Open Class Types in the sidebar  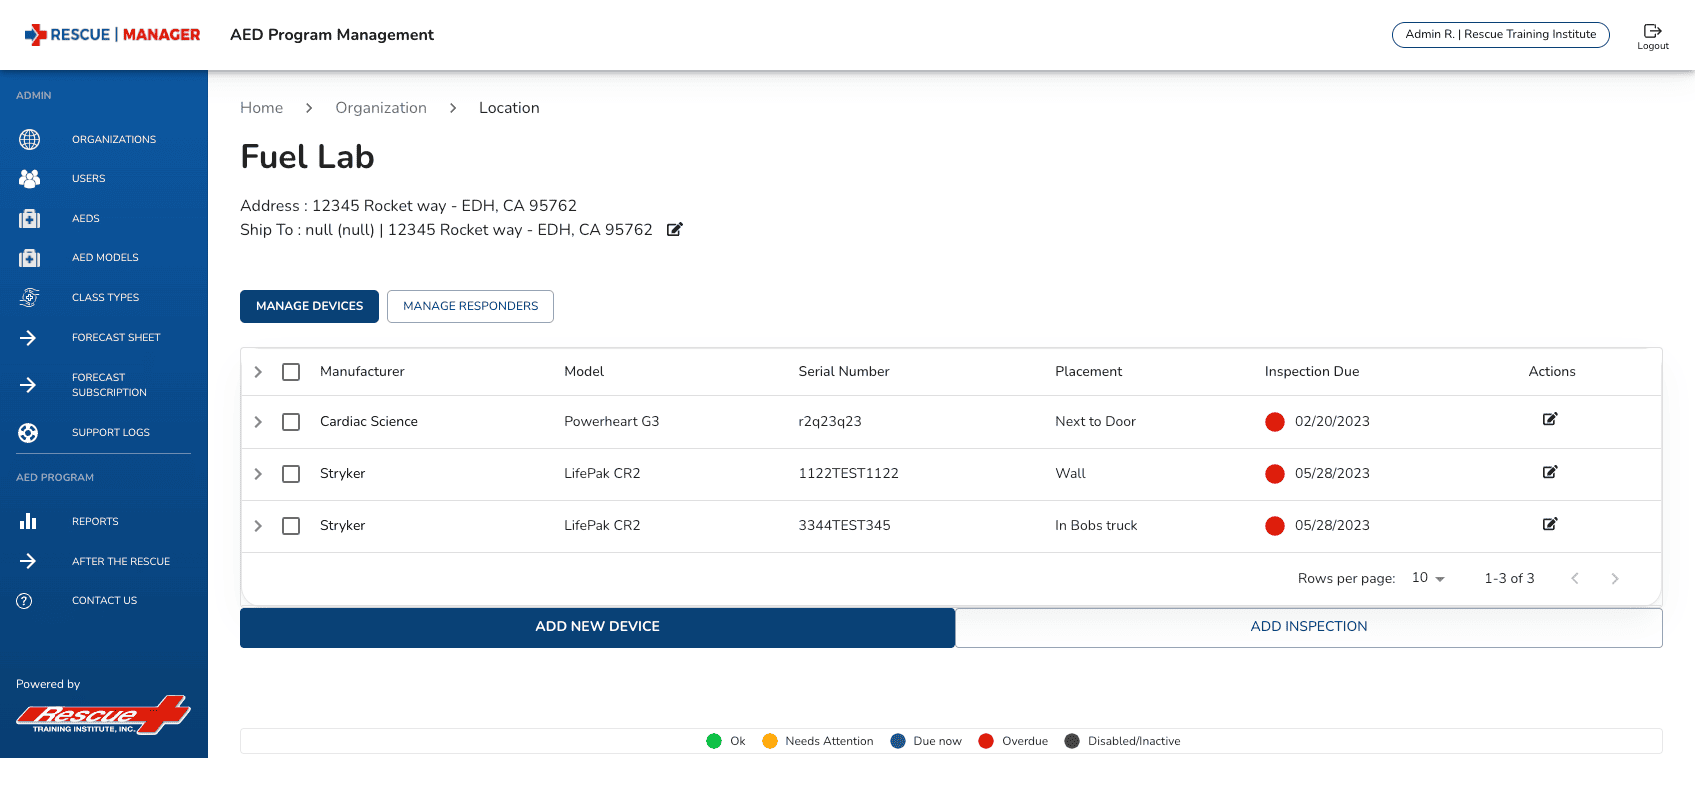coord(105,297)
